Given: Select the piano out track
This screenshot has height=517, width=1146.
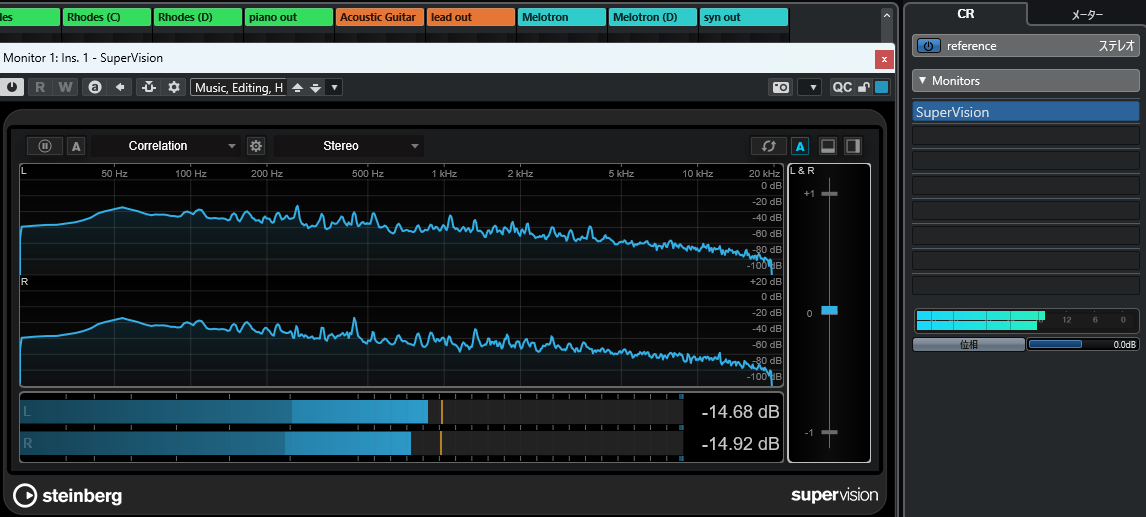Looking at the screenshot, I should (x=289, y=17).
